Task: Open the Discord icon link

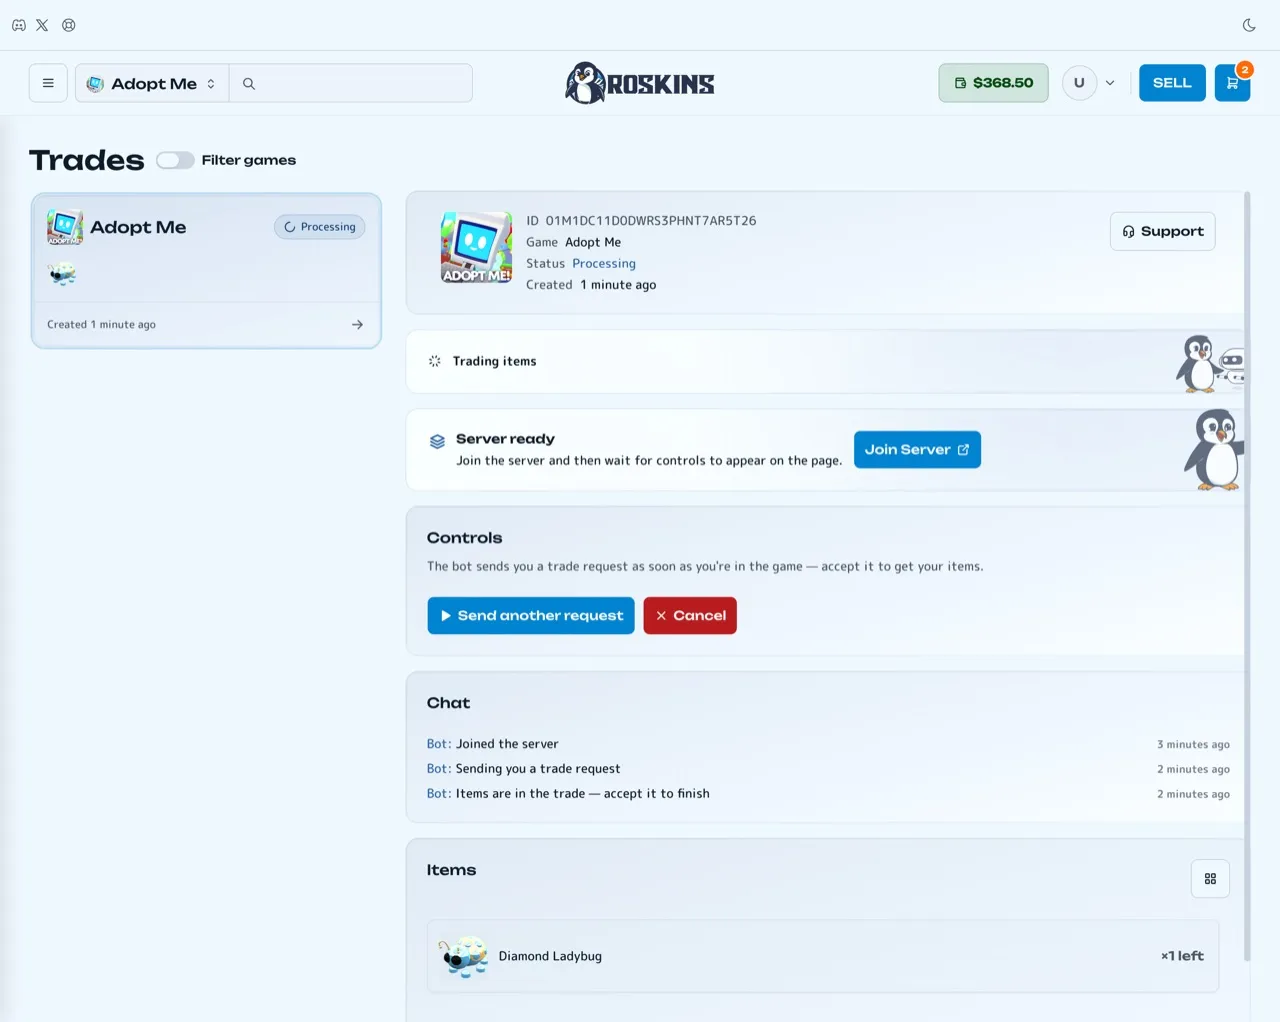Action: tap(19, 25)
